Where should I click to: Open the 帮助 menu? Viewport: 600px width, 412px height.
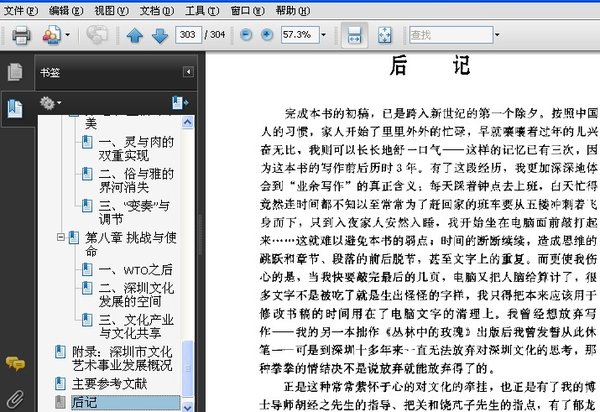click(293, 10)
